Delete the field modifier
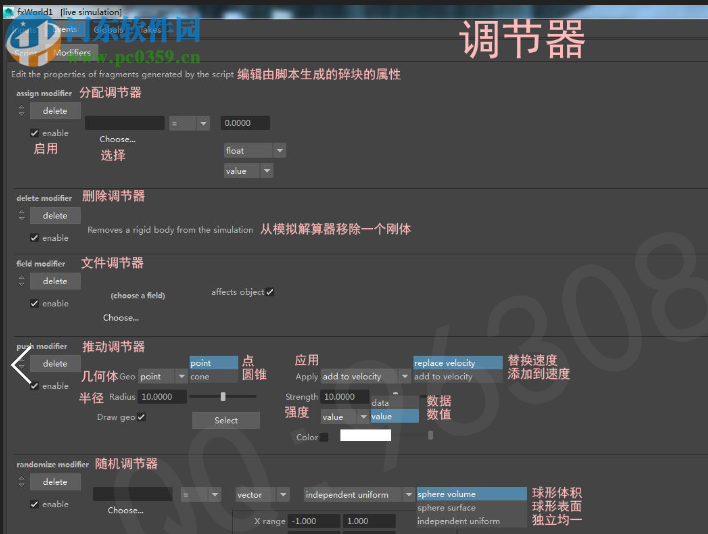Screen dimensions: 708x534 coord(55,281)
